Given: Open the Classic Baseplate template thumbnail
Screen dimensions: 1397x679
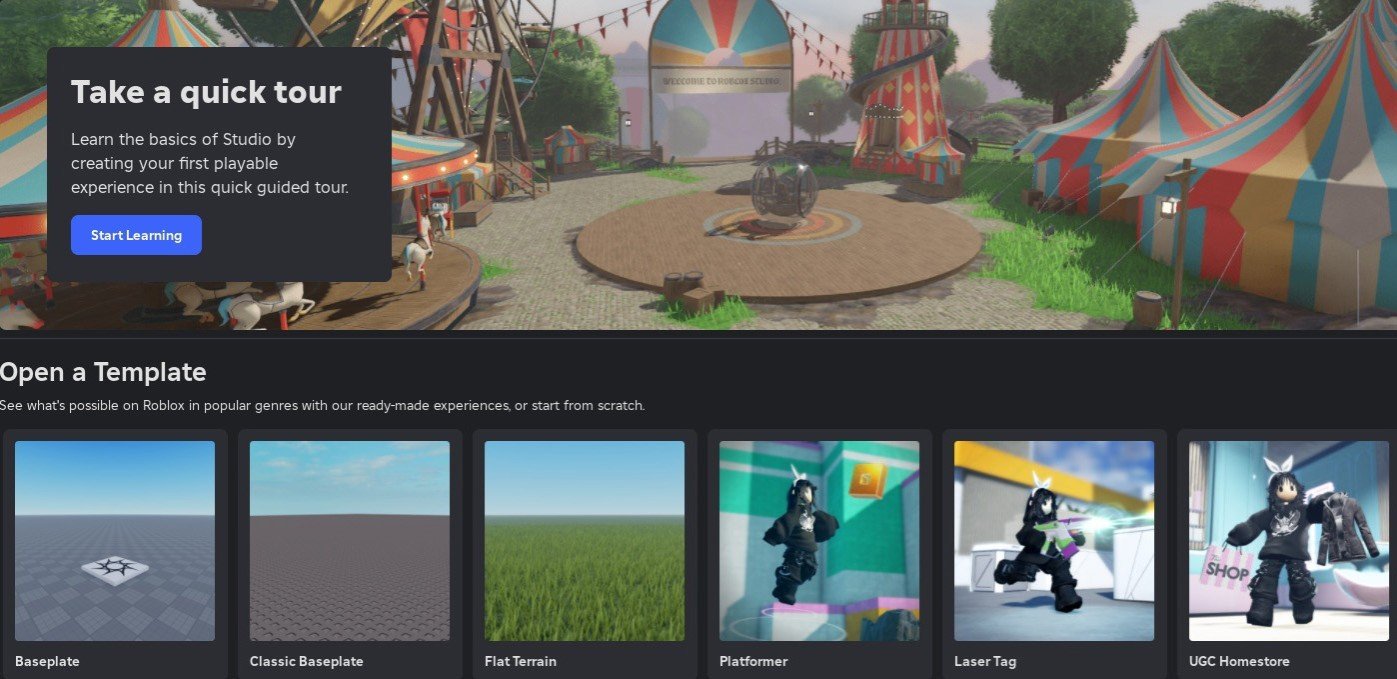Looking at the screenshot, I should point(350,541).
